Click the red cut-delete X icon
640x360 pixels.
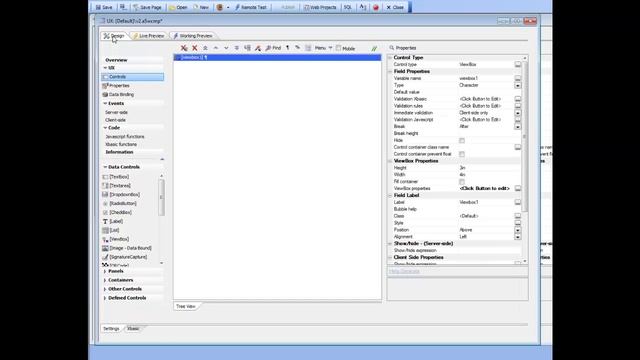pyautogui.click(x=184, y=48)
